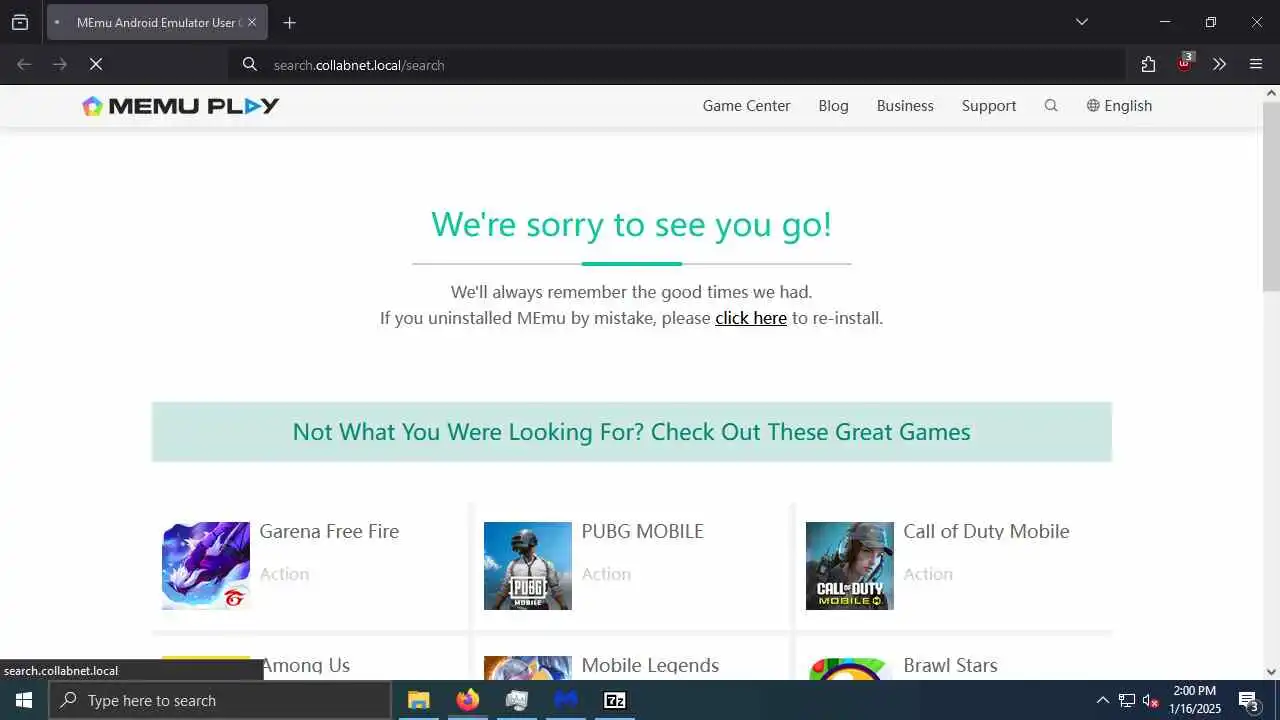This screenshot has width=1280, height=720.
Task: Open the Call of Duty Mobile title
Action: (986, 531)
